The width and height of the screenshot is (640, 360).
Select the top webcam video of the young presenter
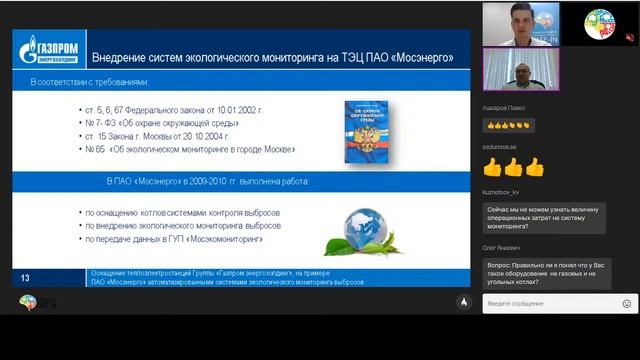(x=521, y=24)
